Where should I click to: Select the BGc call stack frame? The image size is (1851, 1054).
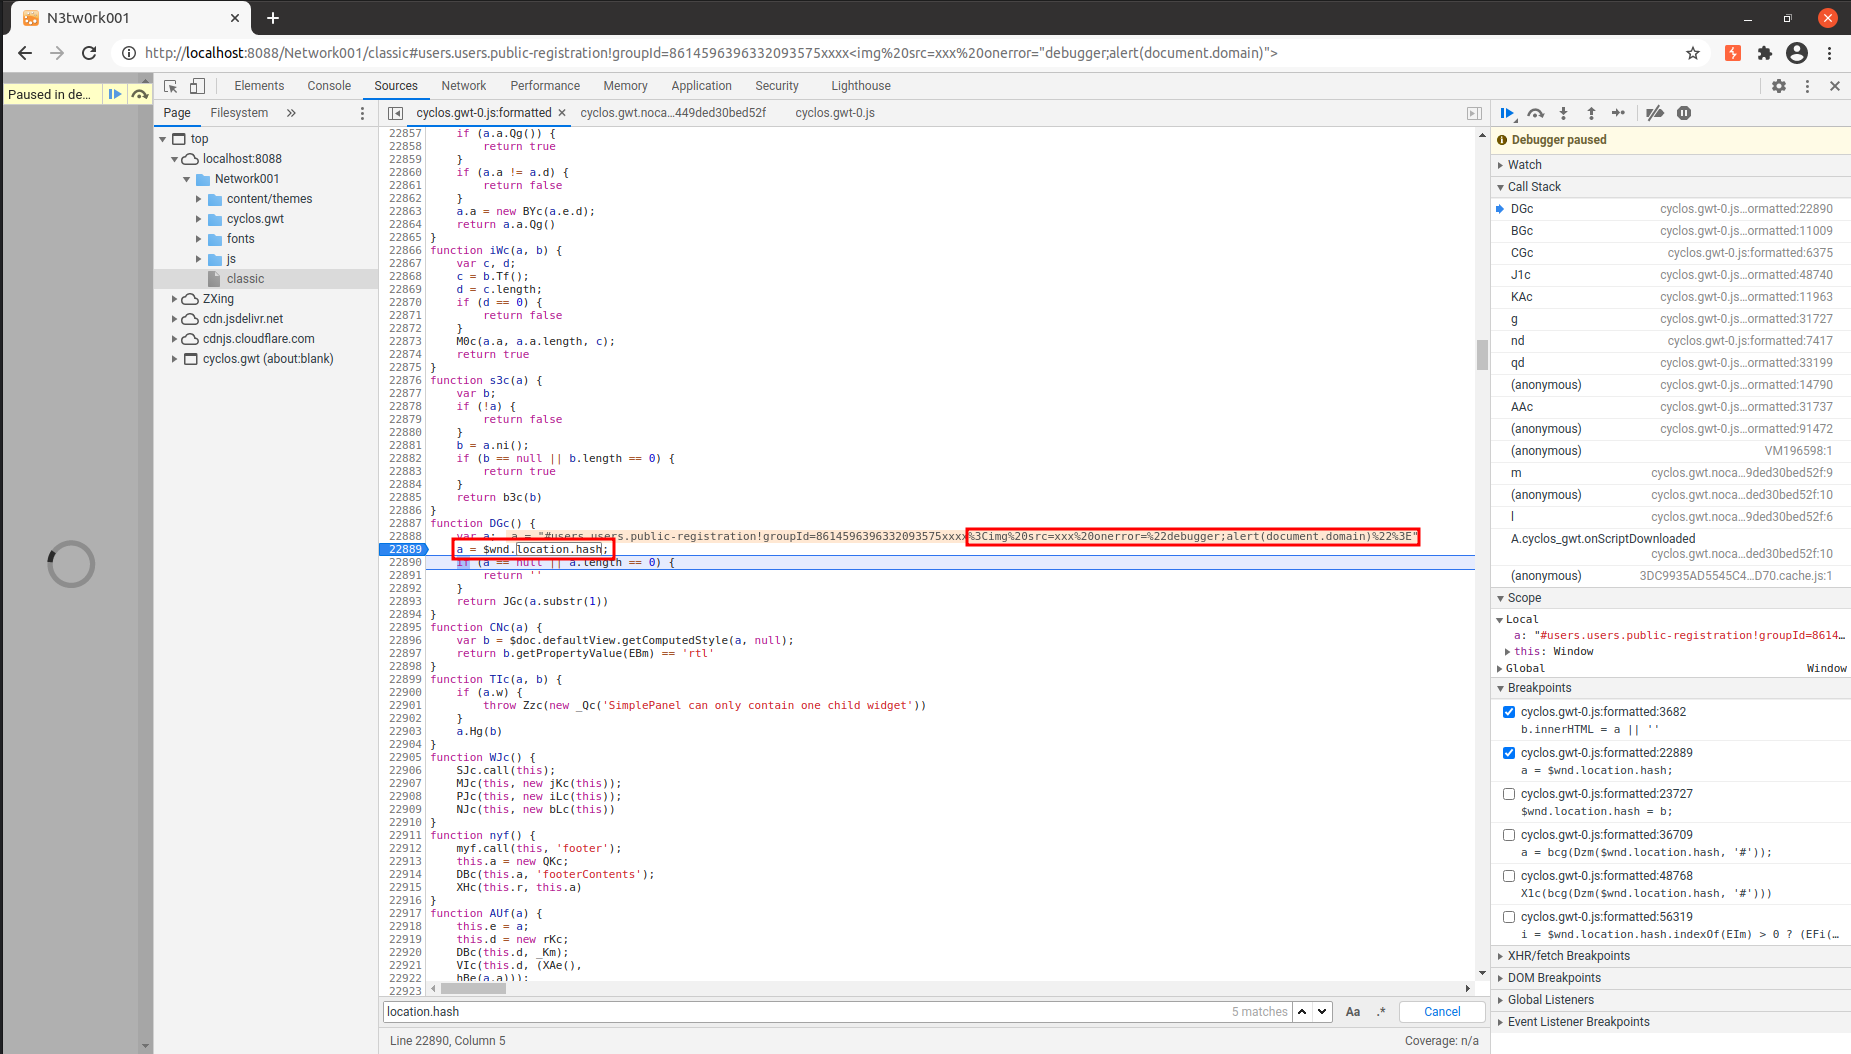(1522, 231)
